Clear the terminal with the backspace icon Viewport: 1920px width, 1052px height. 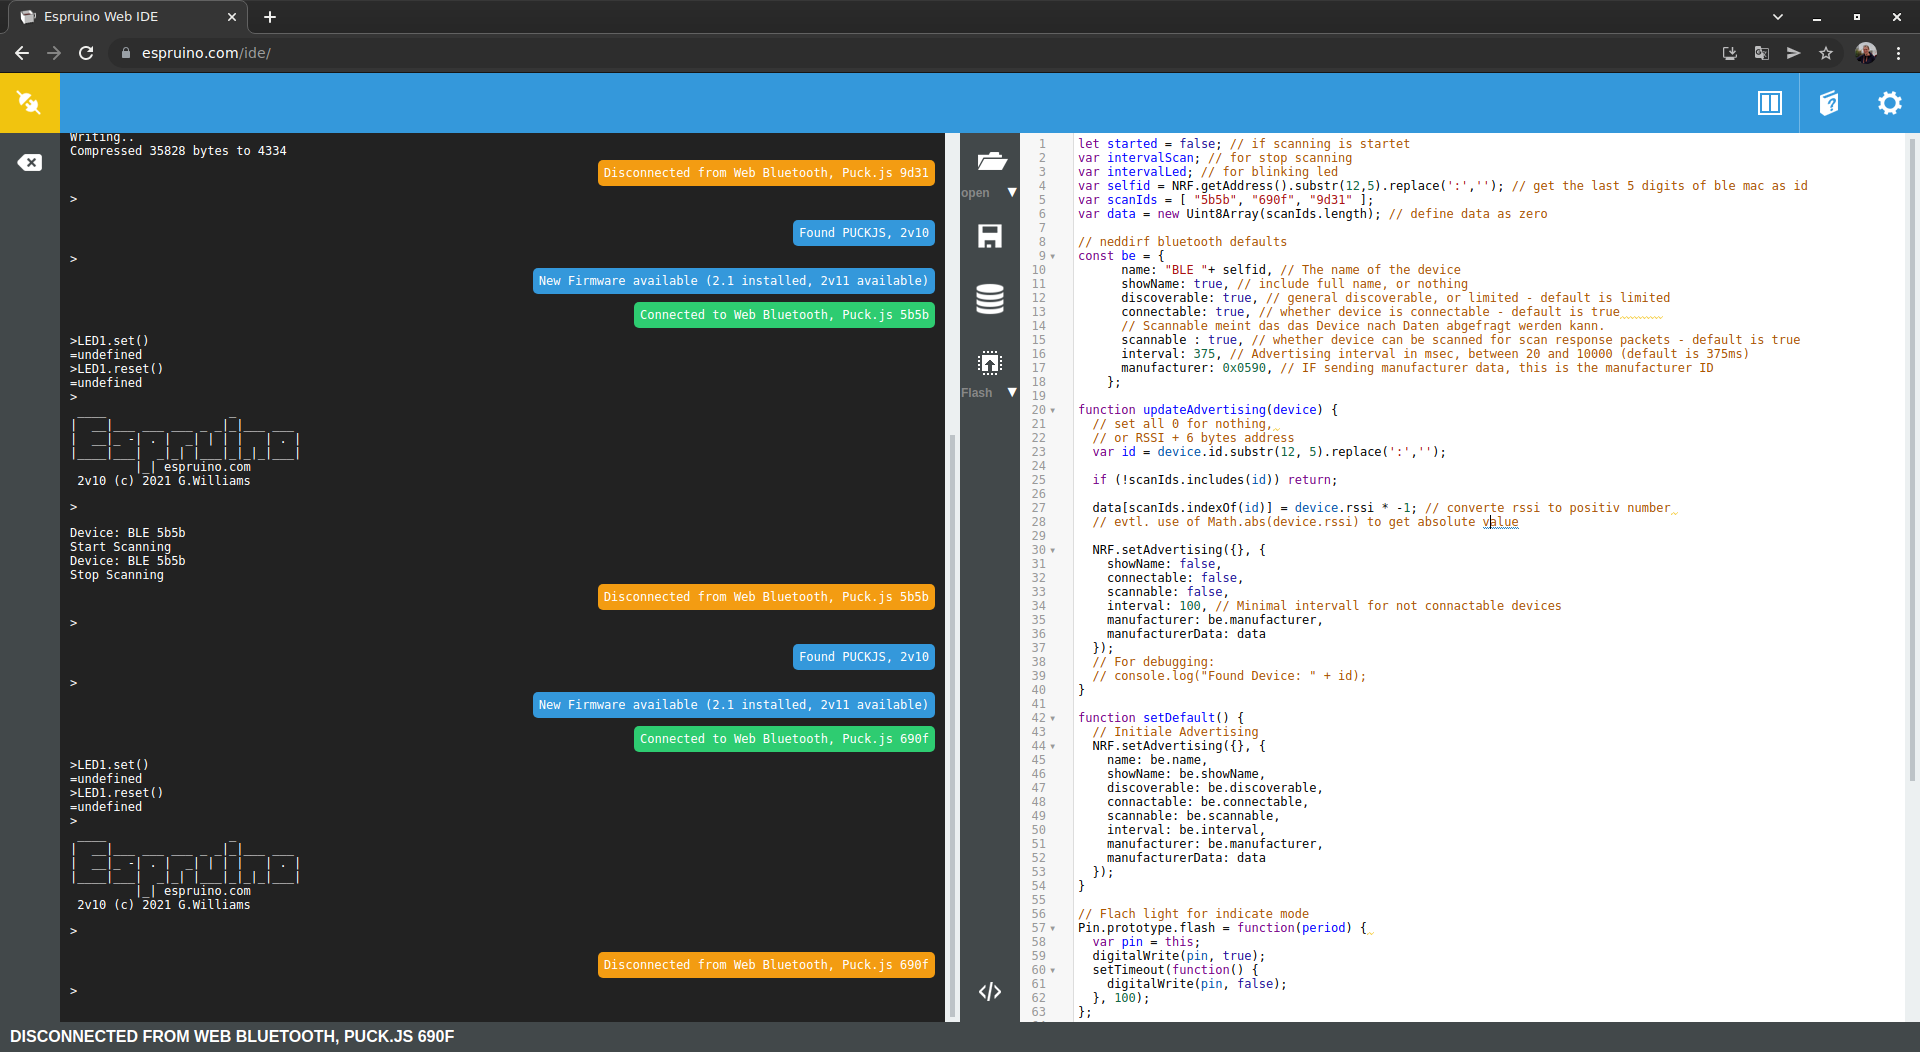tap(29, 162)
